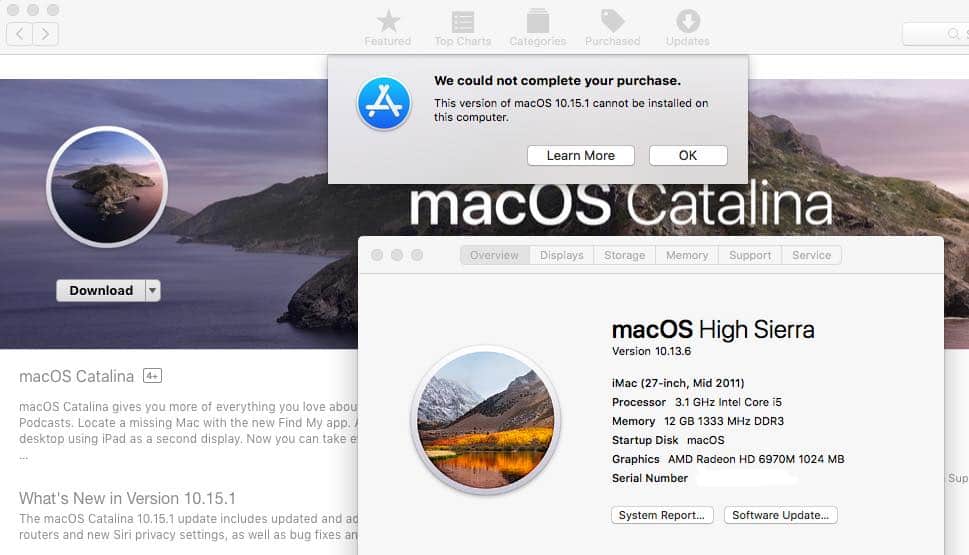Click the App Store search field
The image size is (969, 555).
[935, 33]
